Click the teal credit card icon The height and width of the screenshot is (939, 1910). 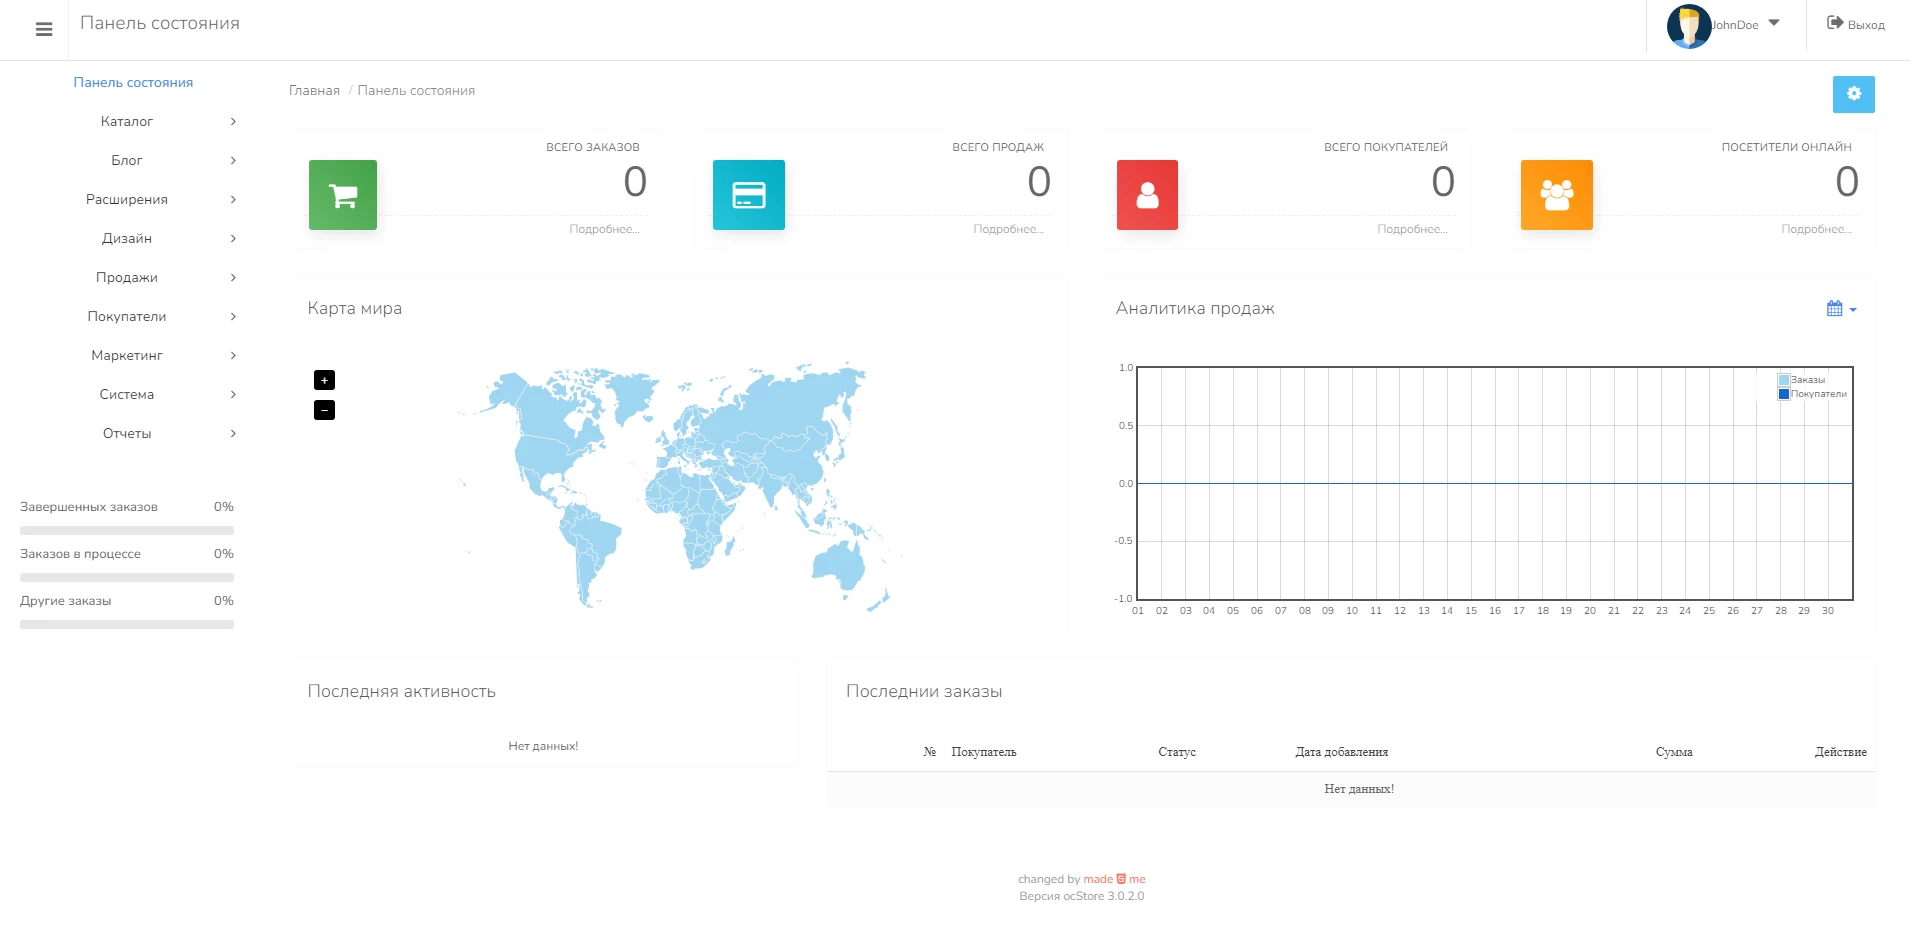(749, 195)
